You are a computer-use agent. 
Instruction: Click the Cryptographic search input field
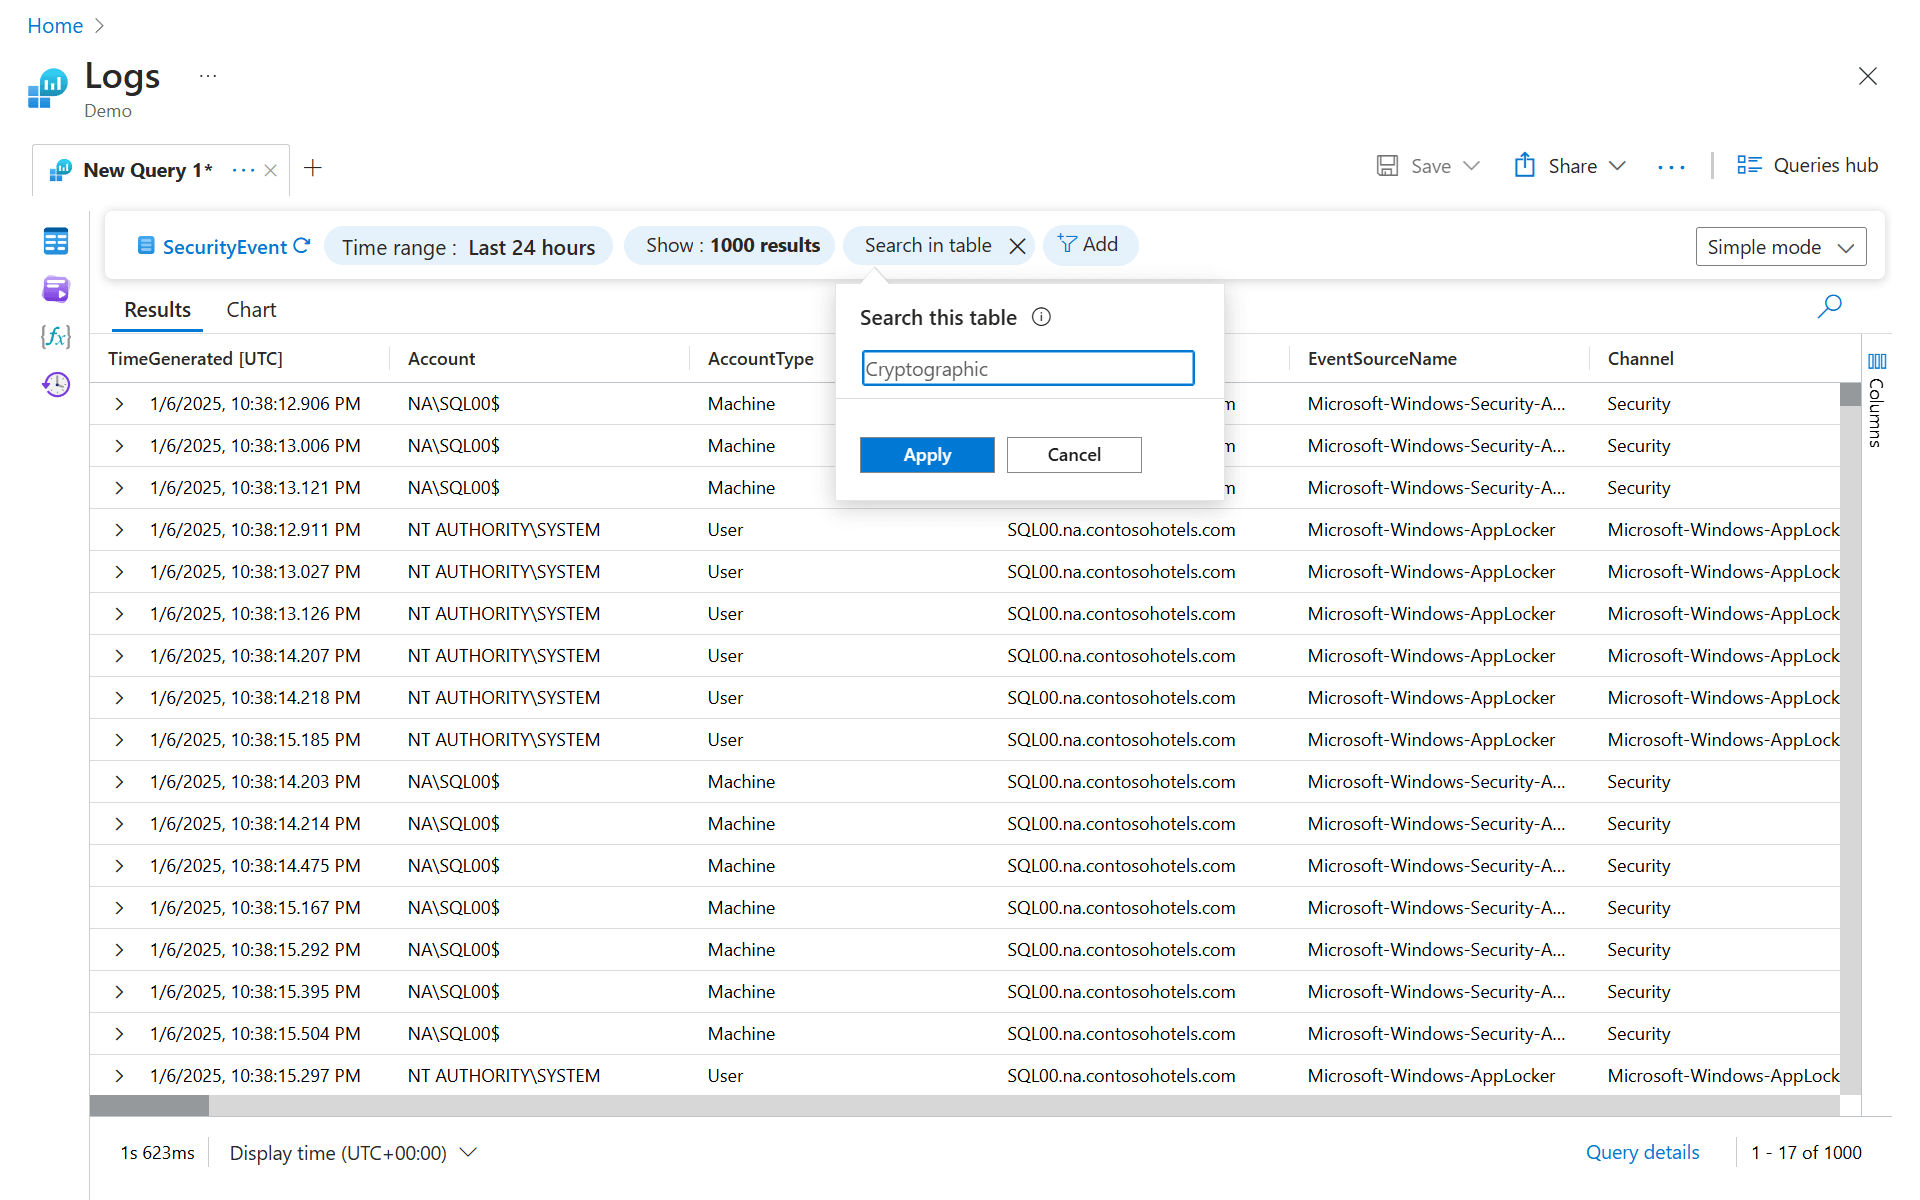pyautogui.click(x=1027, y=369)
